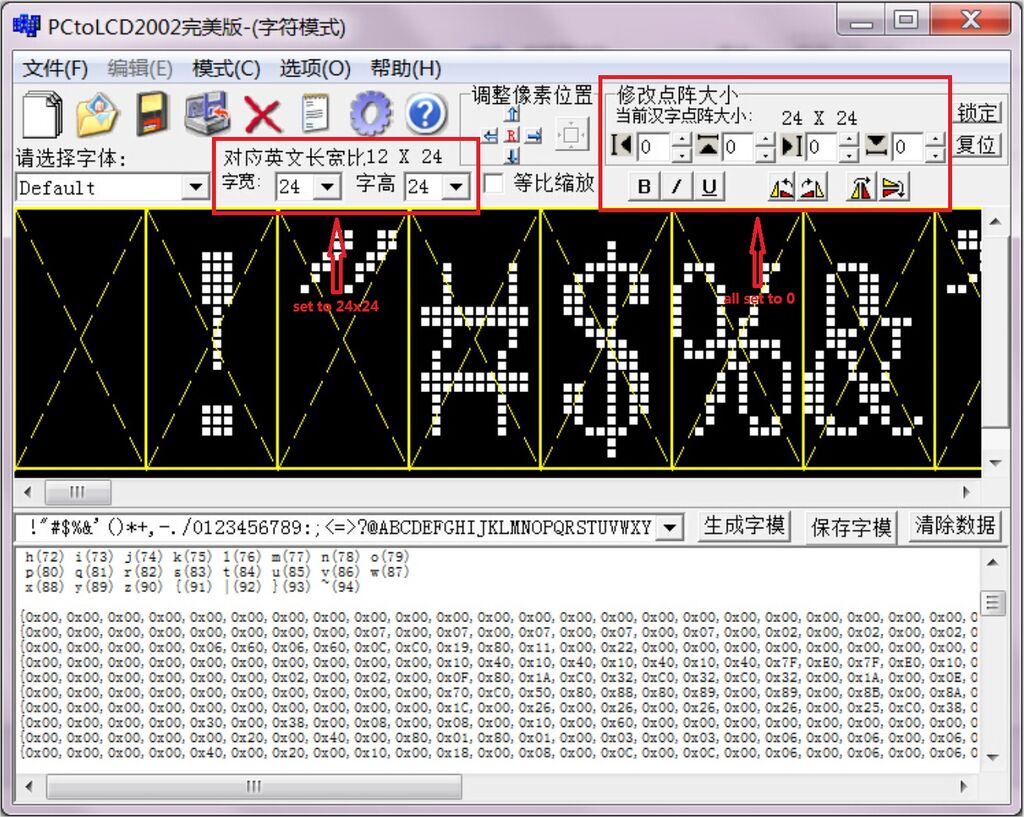Open the 字宽 width dropdown
1024x817 pixels.
(327, 187)
